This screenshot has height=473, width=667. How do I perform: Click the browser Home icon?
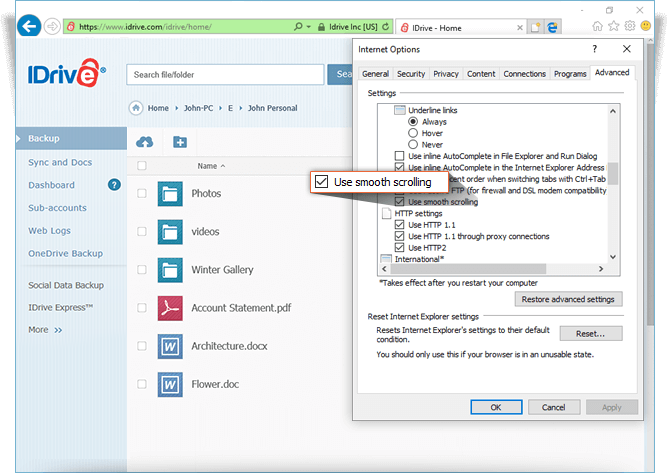597,26
